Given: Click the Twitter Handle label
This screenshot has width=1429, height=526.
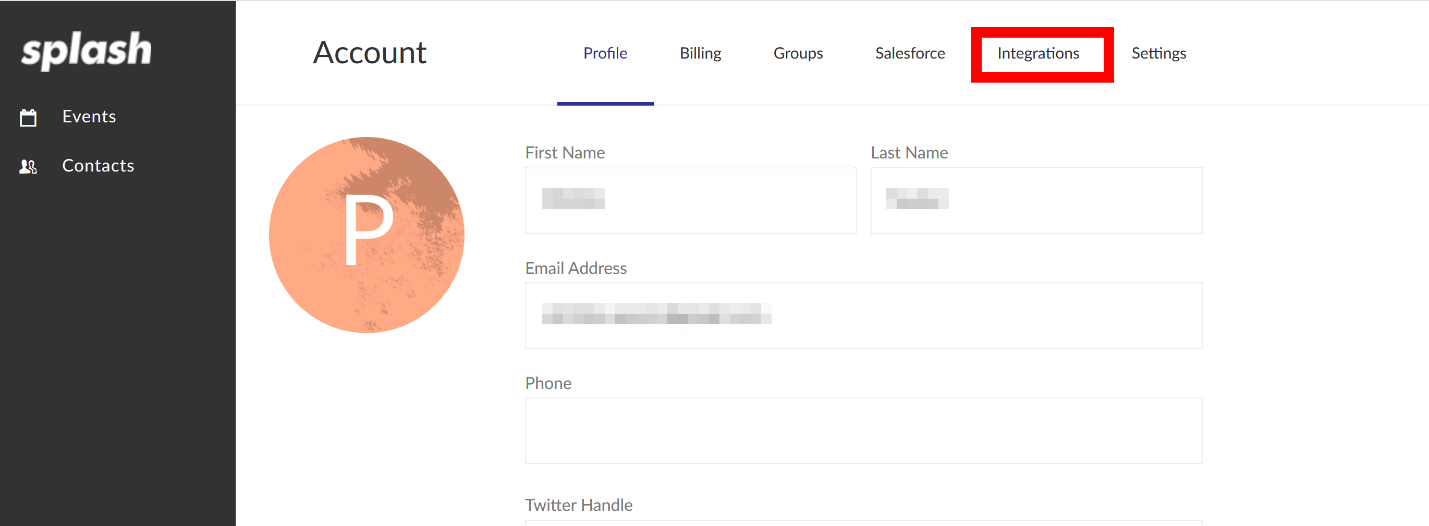Looking at the screenshot, I should (579, 505).
